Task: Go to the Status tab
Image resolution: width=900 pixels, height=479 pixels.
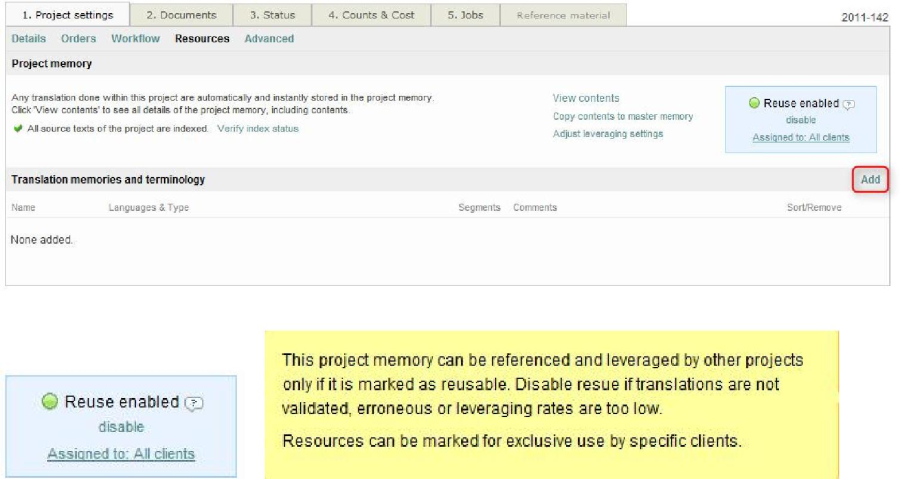Action: tap(272, 15)
